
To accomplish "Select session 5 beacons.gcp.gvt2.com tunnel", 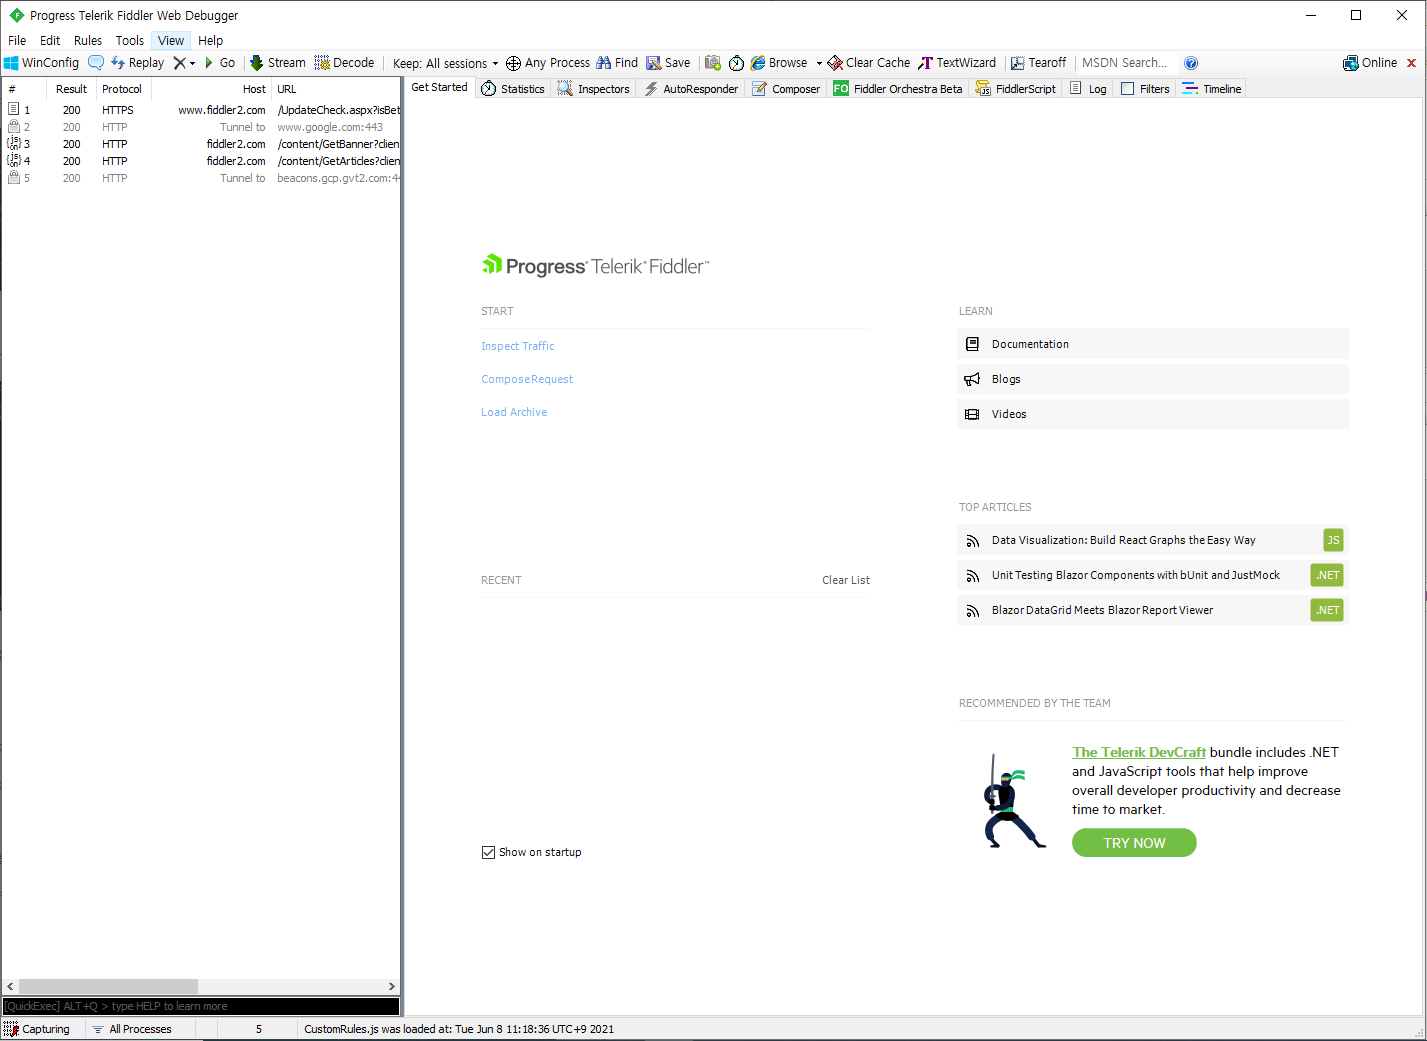I will (x=201, y=178).
